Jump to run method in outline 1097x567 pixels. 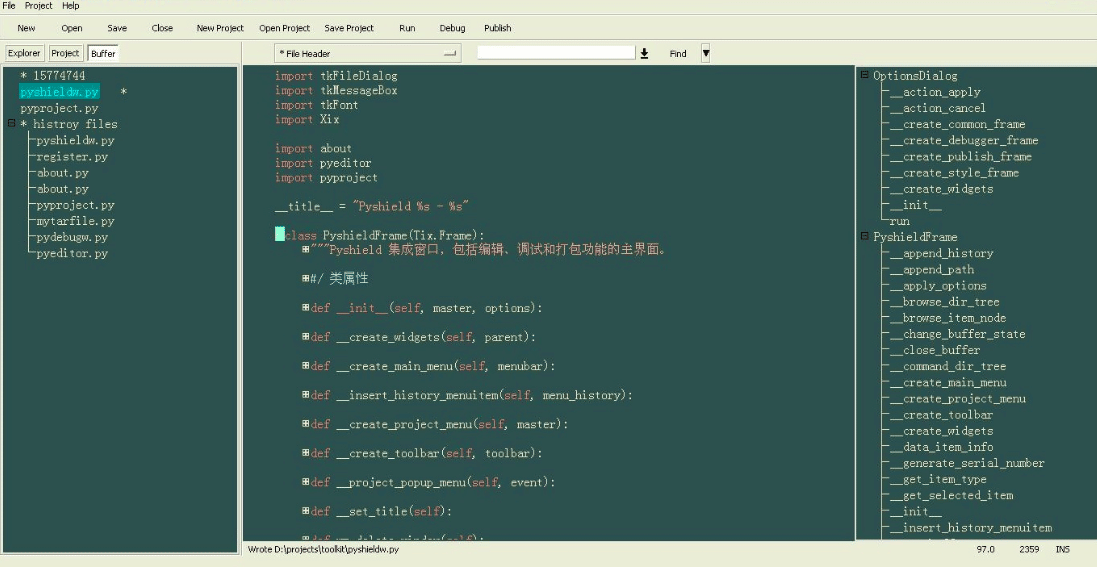(x=900, y=221)
